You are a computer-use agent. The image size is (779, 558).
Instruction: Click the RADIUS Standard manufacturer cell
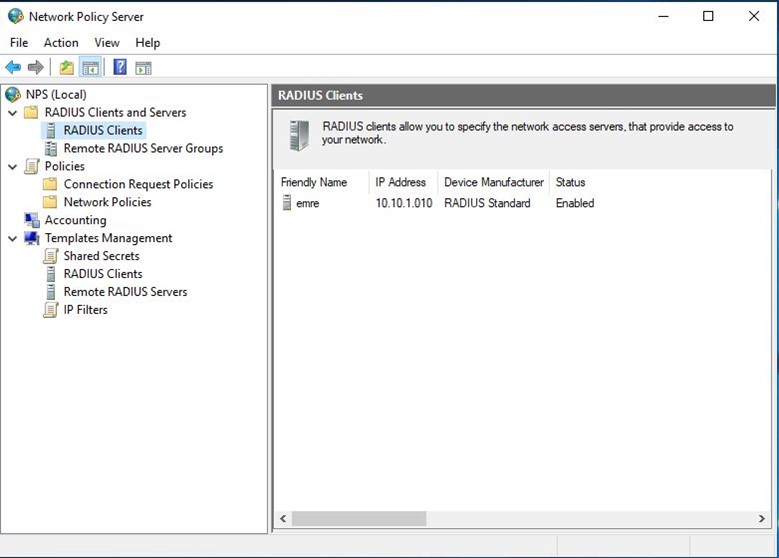tap(487, 203)
